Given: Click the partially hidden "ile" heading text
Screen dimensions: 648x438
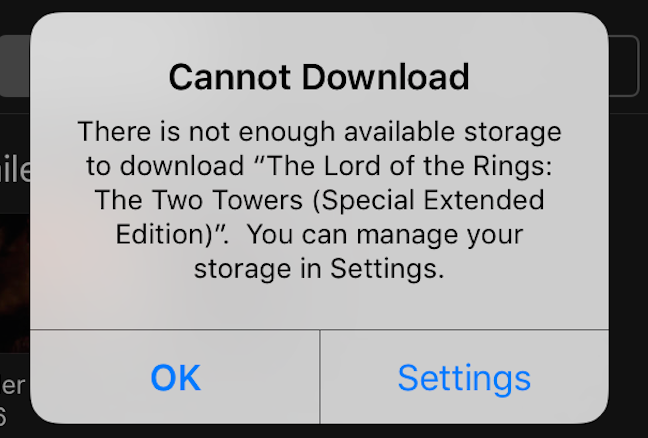Looking at the screenshot, I should [15, 169].
